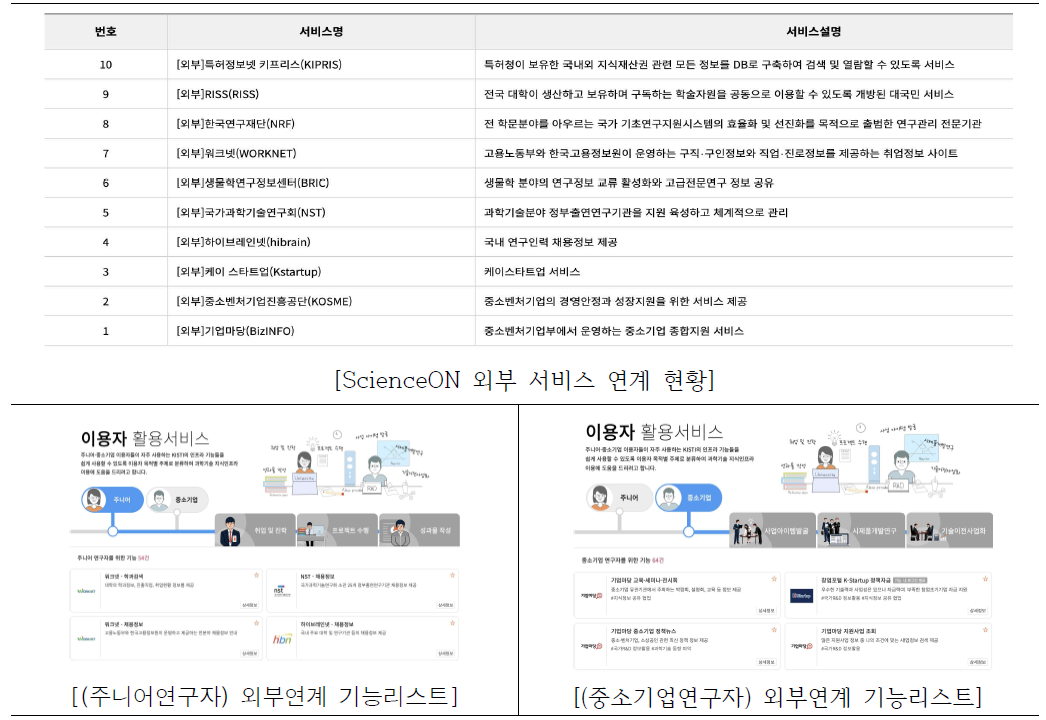Open 상세정보 on 워크넷 - 학과검색 card
This screenshot has width=1046, height=720.
[249, 605]
